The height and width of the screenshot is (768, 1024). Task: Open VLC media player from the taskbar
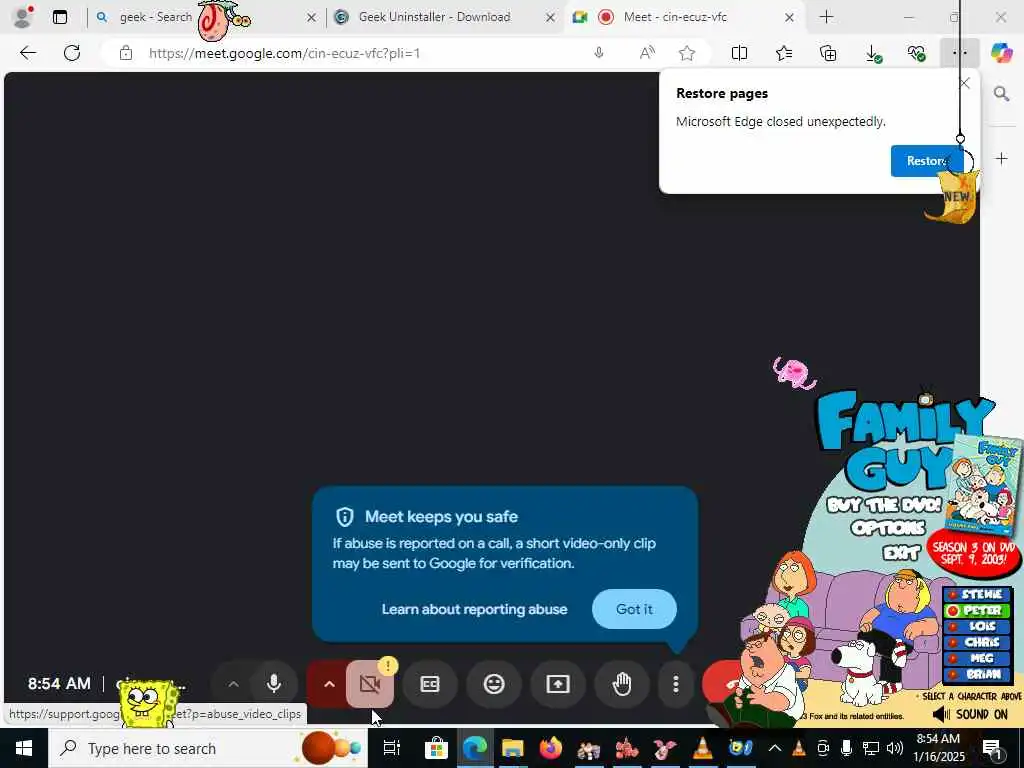(703, 748)
